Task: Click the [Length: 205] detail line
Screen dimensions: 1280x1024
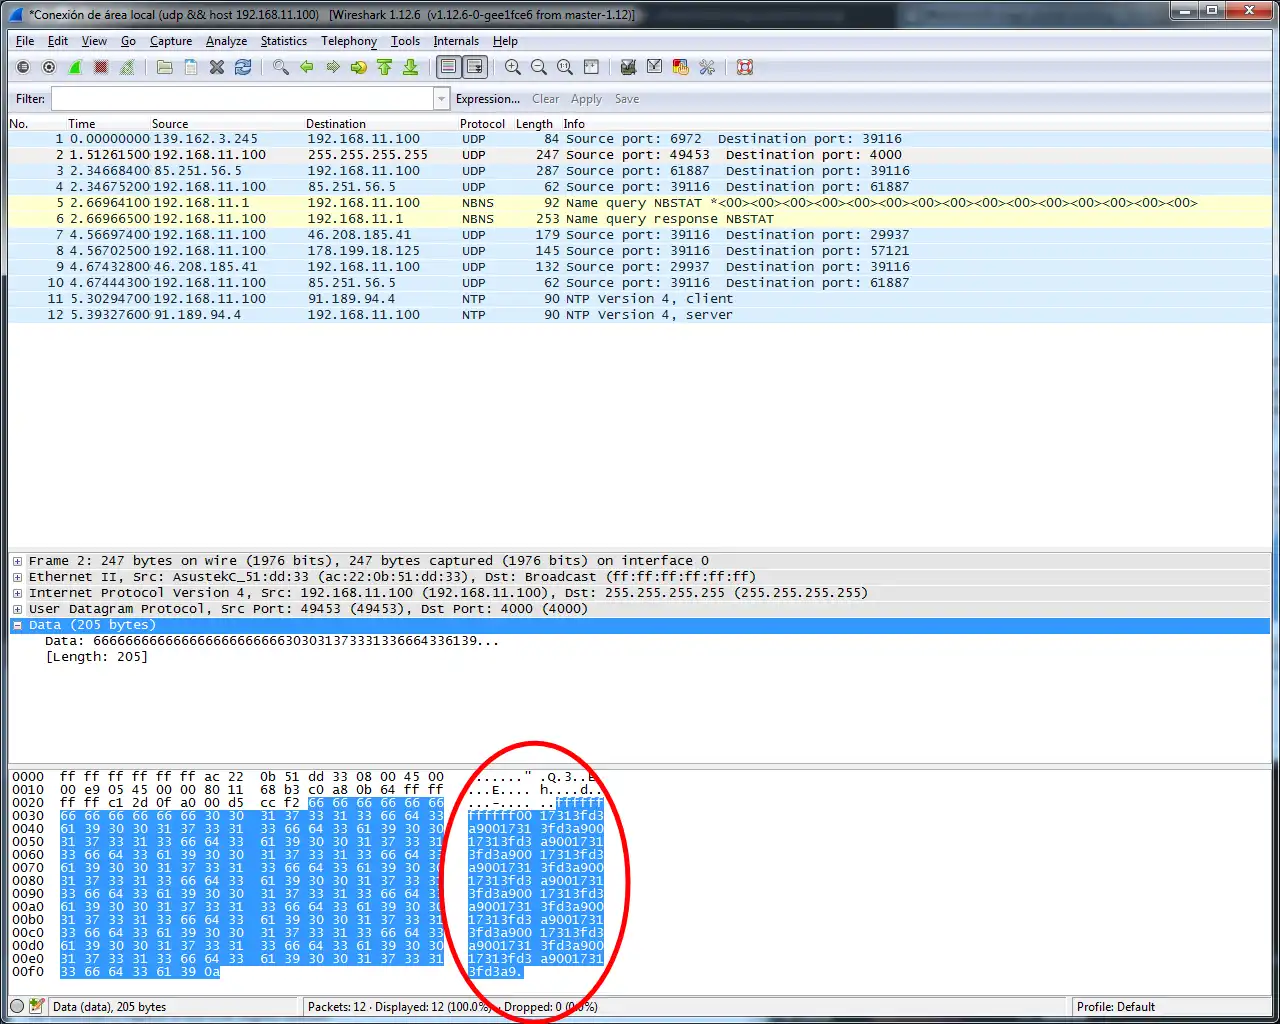Action: click(x=96, y=657)
